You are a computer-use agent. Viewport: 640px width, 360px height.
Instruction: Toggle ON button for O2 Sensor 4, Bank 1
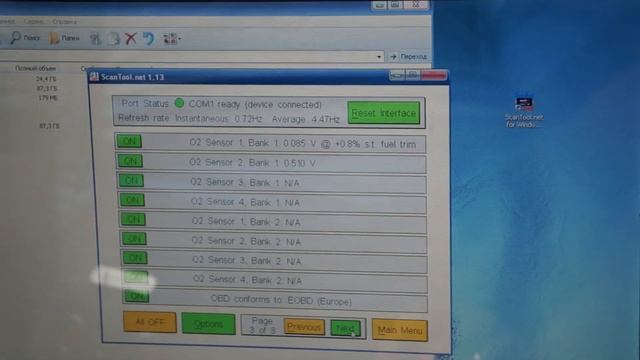click(132, 200)
